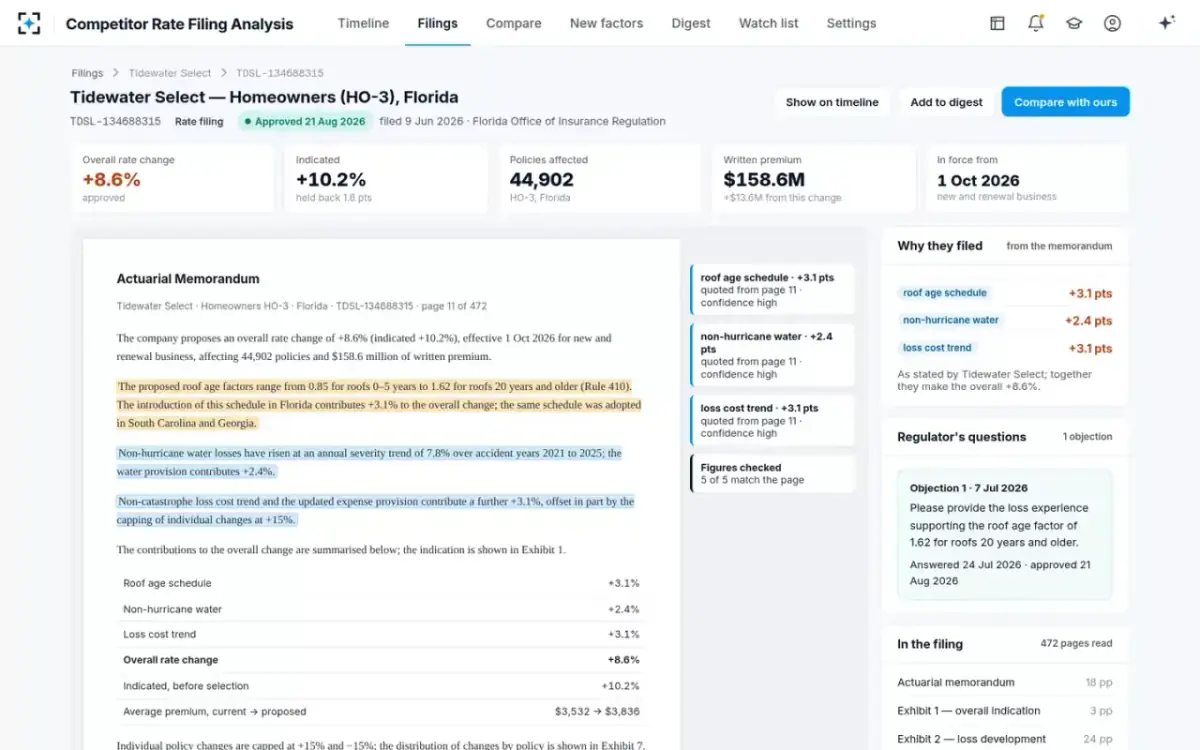Open the roof age schedule annotation card

coord(772,290)
